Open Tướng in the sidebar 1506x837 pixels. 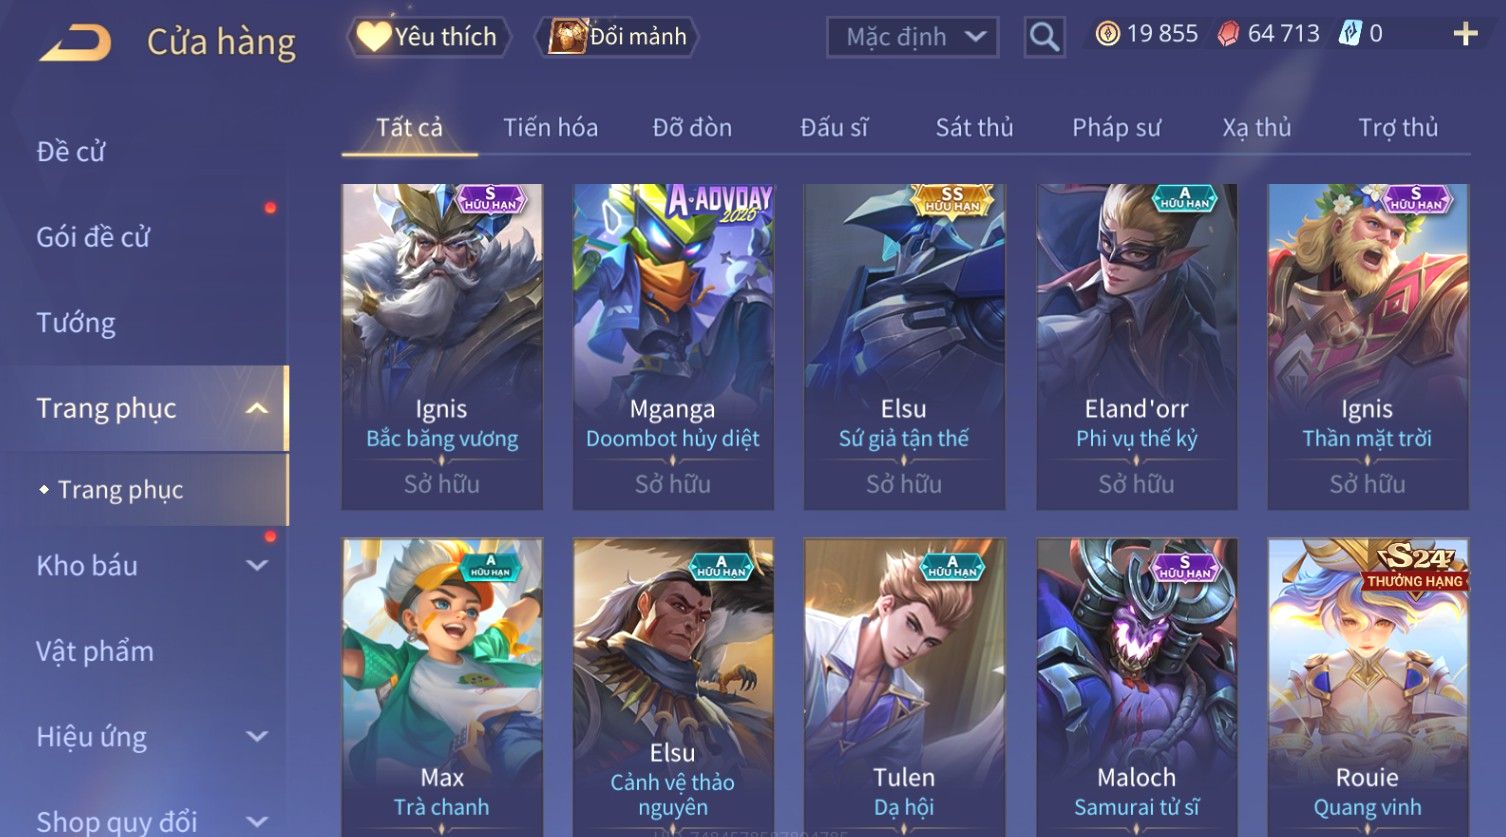click(76, 323)
